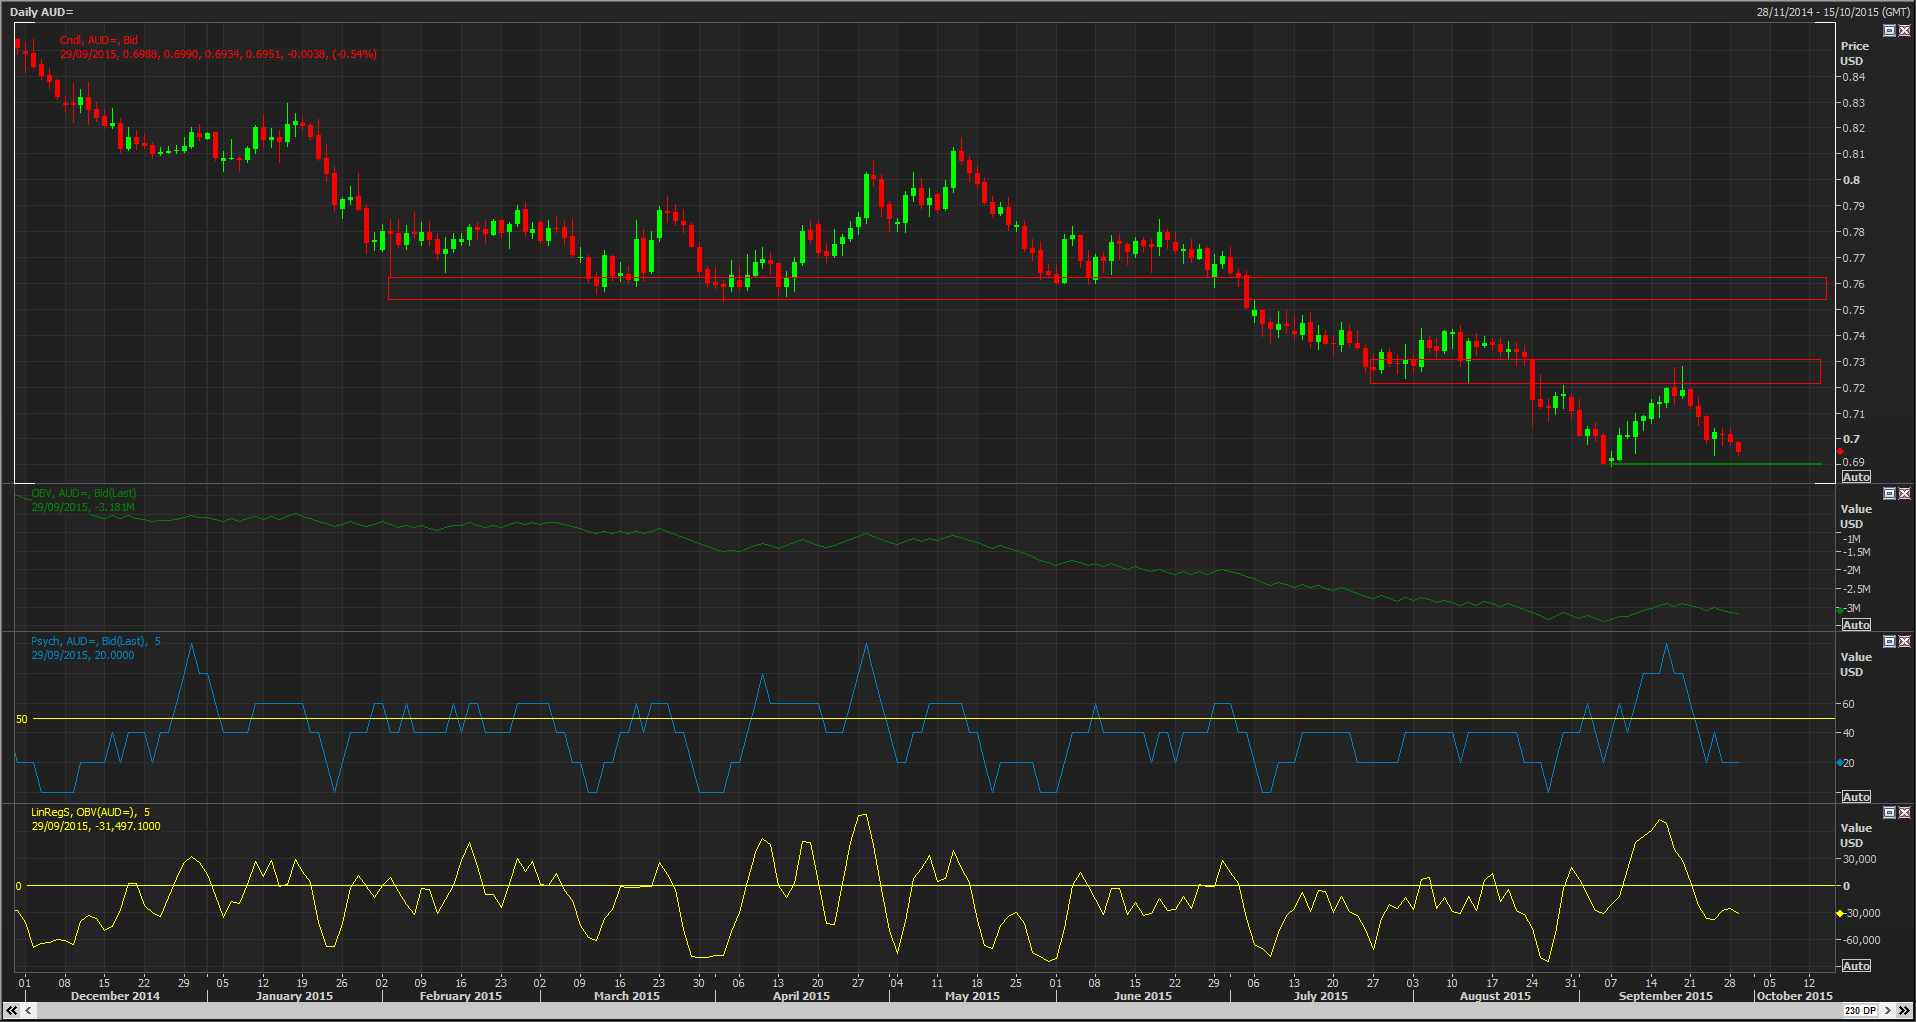This screenshot has width=1916, height=1022.
Task: Click the 230 DP data points field
Action: 1861,1011
